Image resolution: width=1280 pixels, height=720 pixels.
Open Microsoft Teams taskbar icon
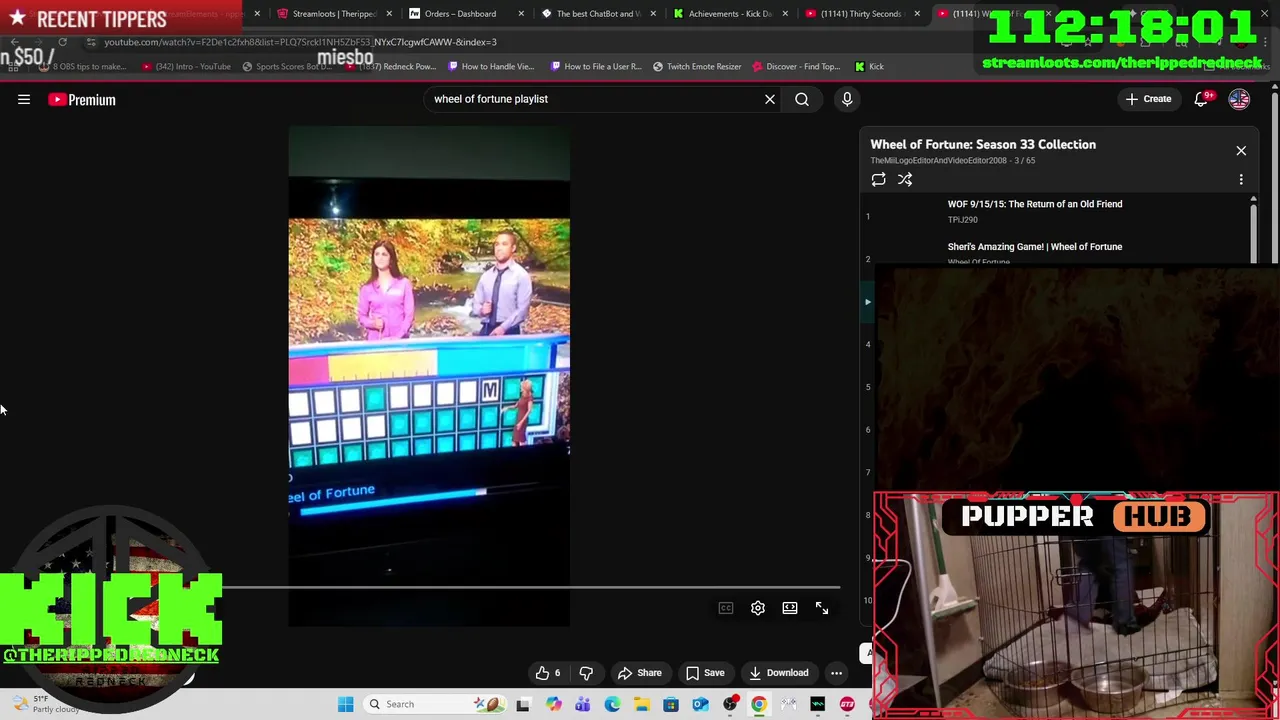(x=582, y=704)
